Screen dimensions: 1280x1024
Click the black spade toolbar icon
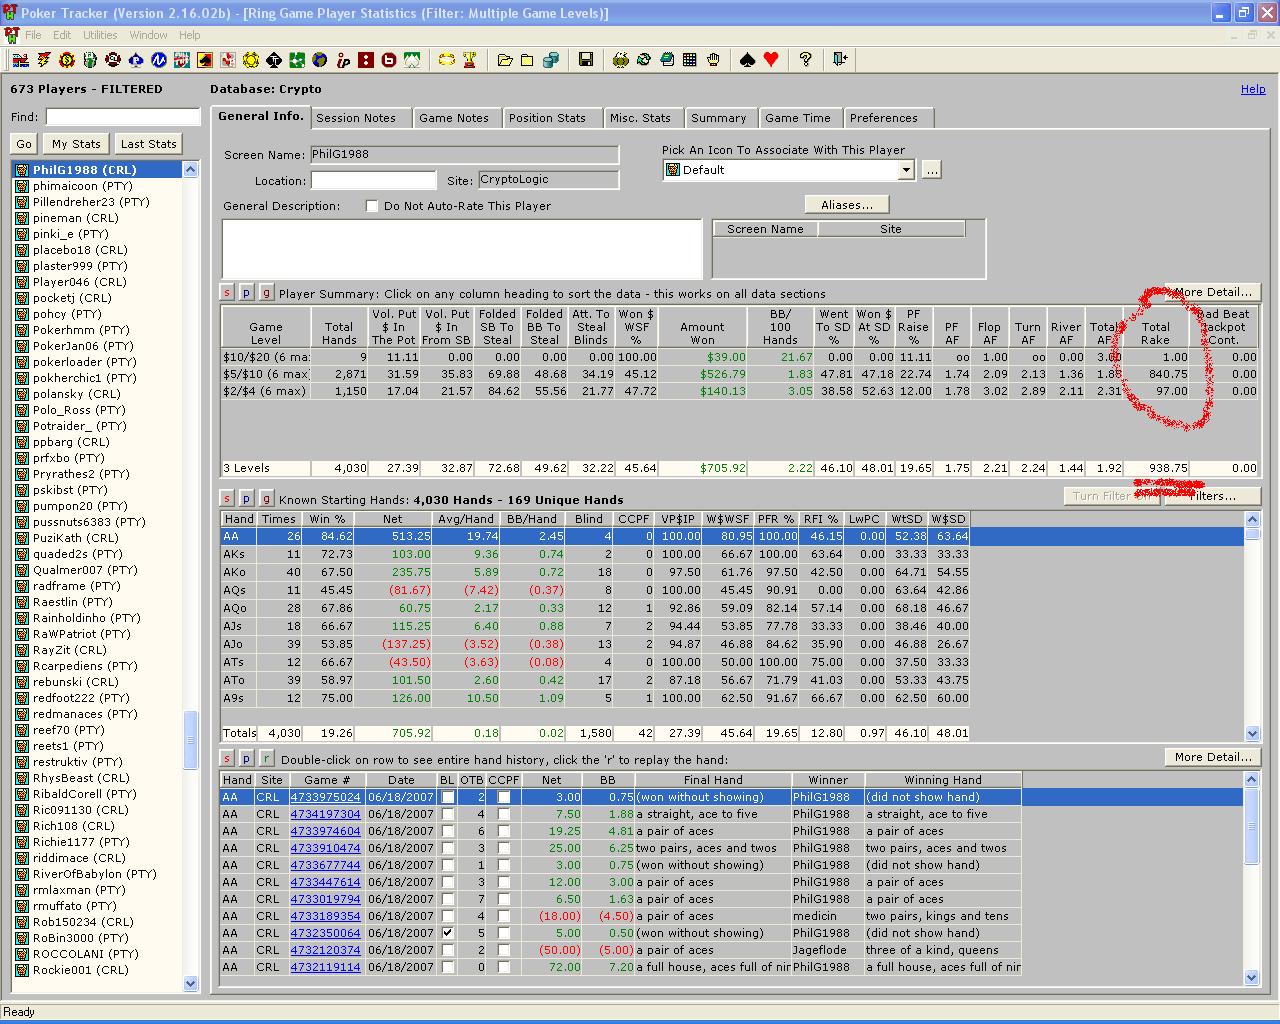[x=746, y=60]
